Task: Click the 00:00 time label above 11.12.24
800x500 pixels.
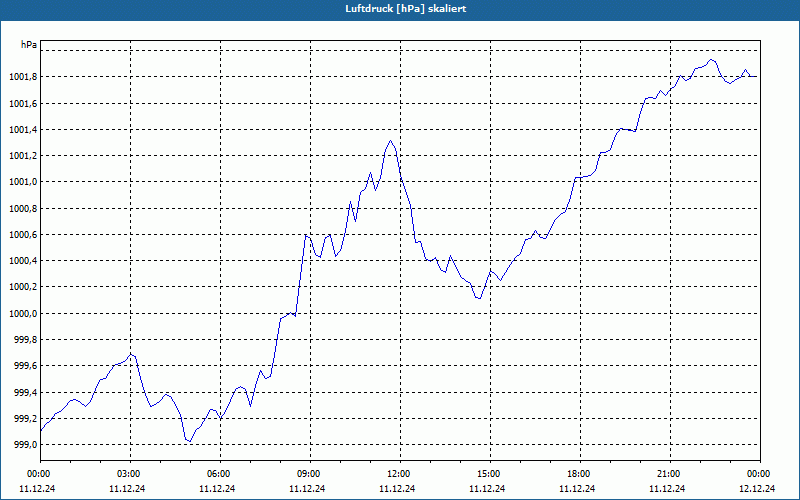Action: (x=38, y=474)
